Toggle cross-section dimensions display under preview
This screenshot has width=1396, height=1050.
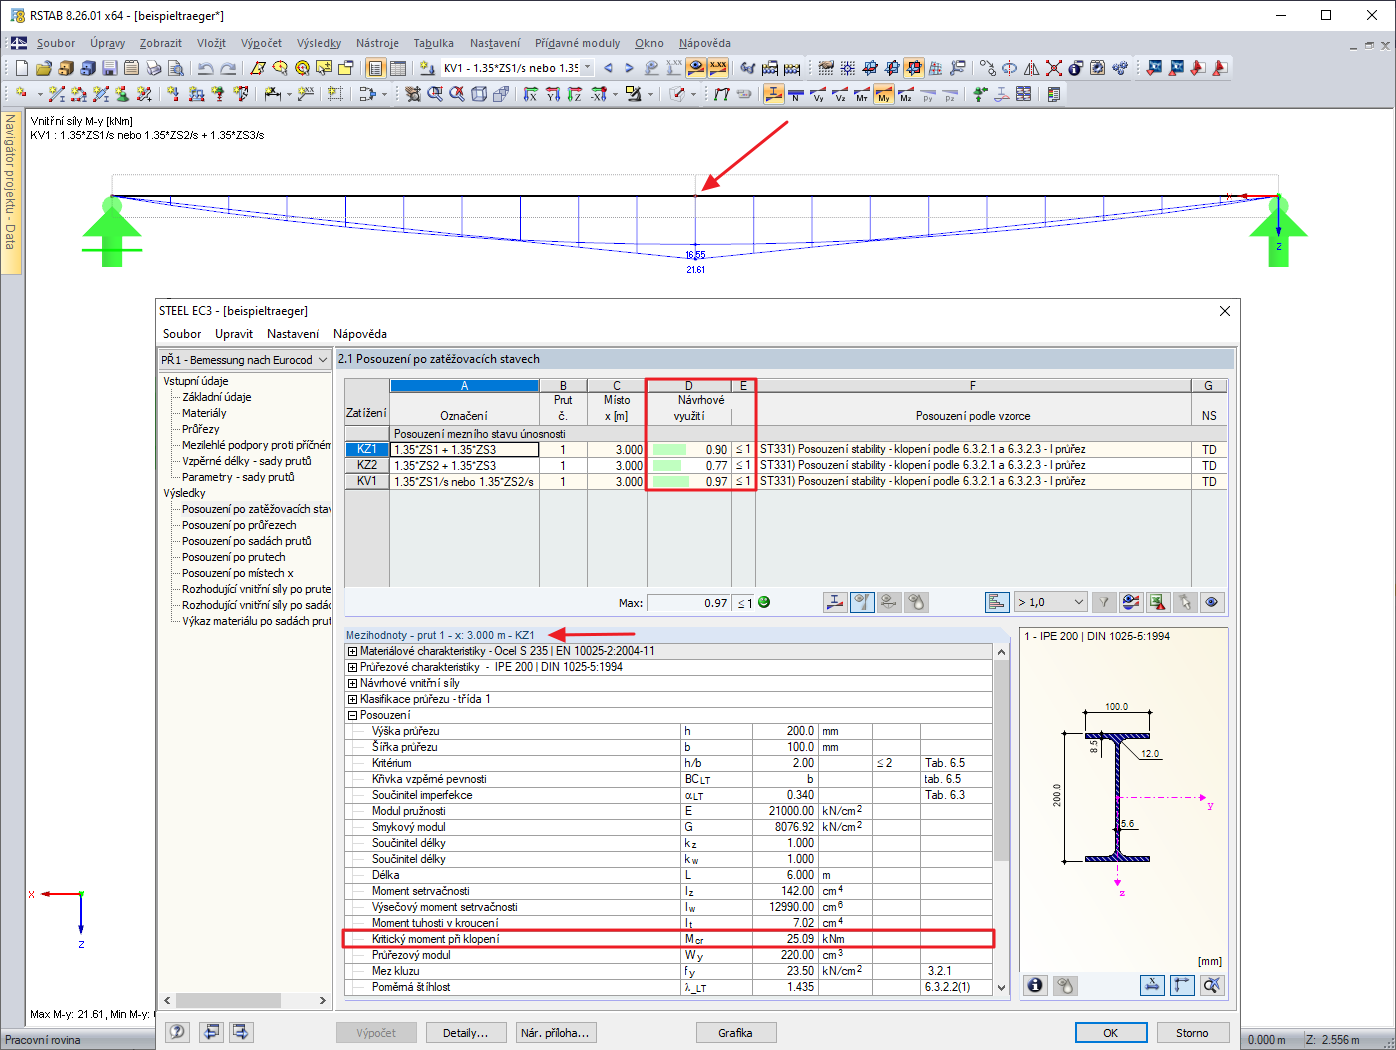click(x=1153, y=985)
